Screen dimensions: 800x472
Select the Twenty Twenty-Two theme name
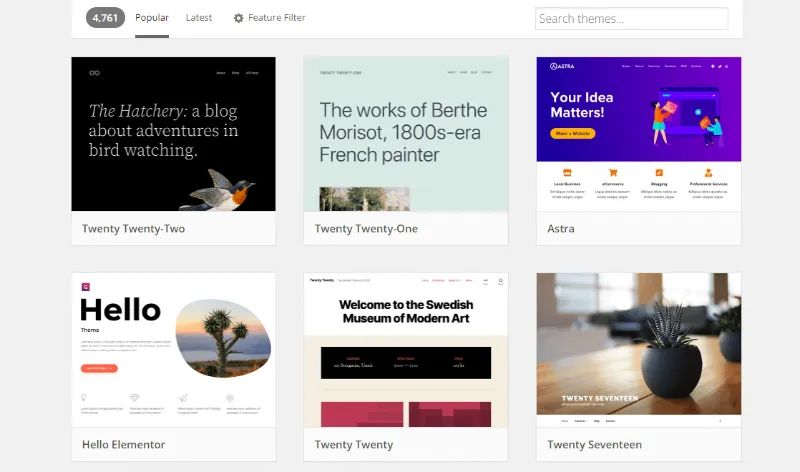[133, 229]
